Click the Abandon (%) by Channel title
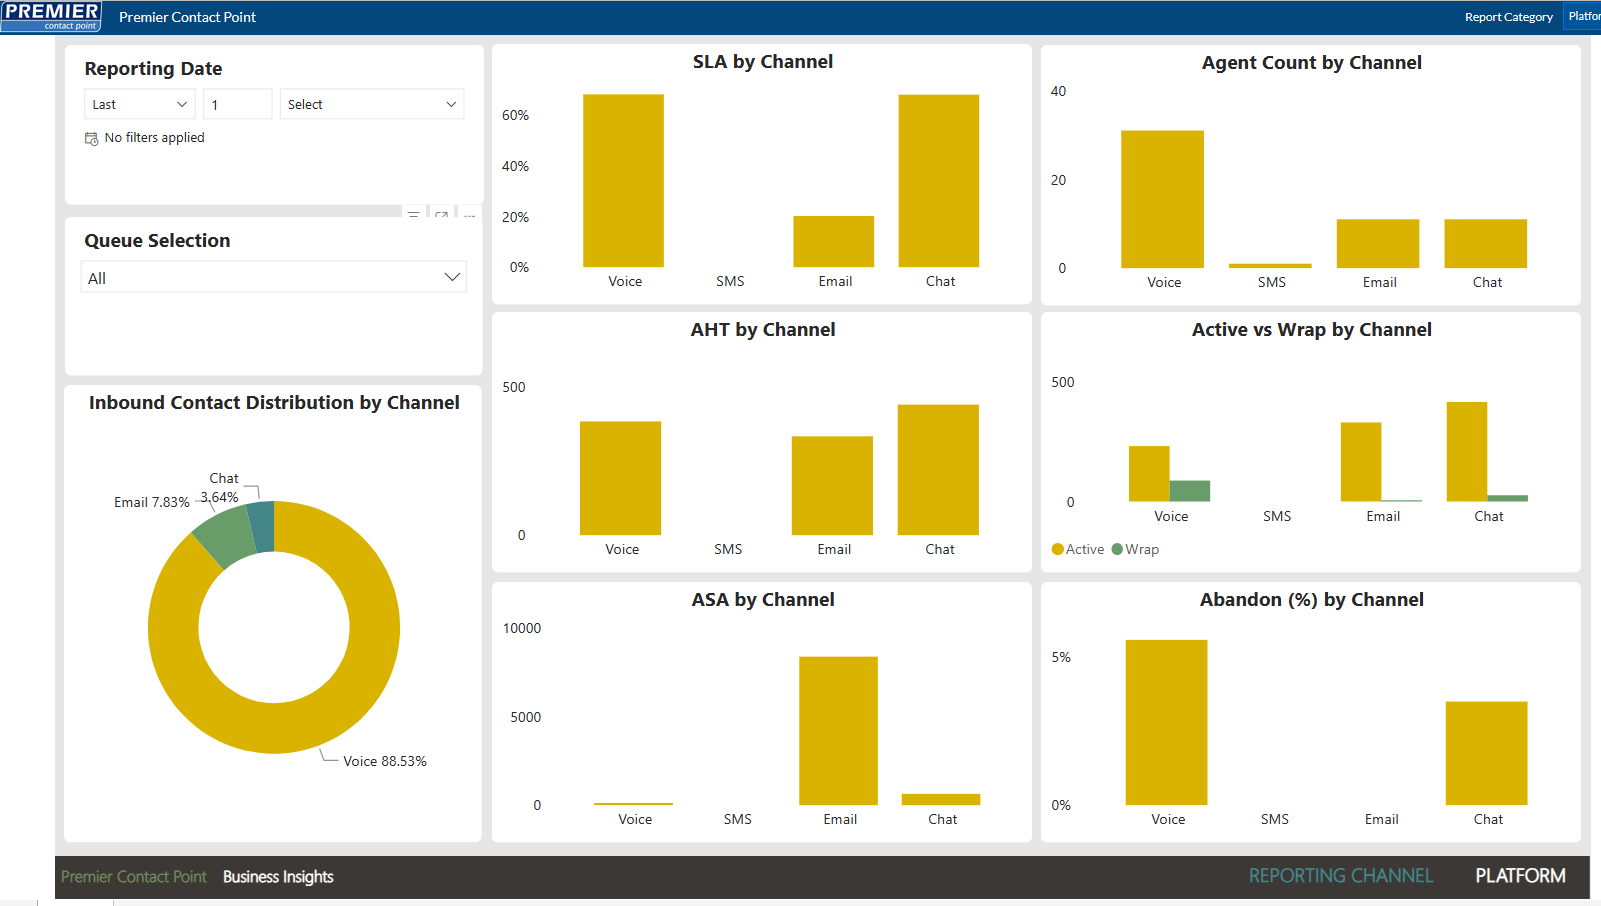 1312,600
